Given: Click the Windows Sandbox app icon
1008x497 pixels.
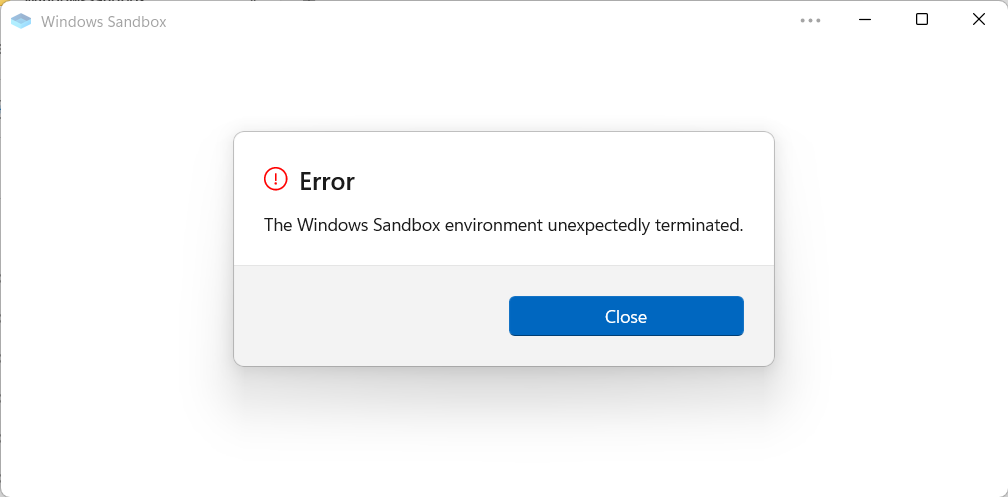Looking at the screenshot, I should coord(21,21).
